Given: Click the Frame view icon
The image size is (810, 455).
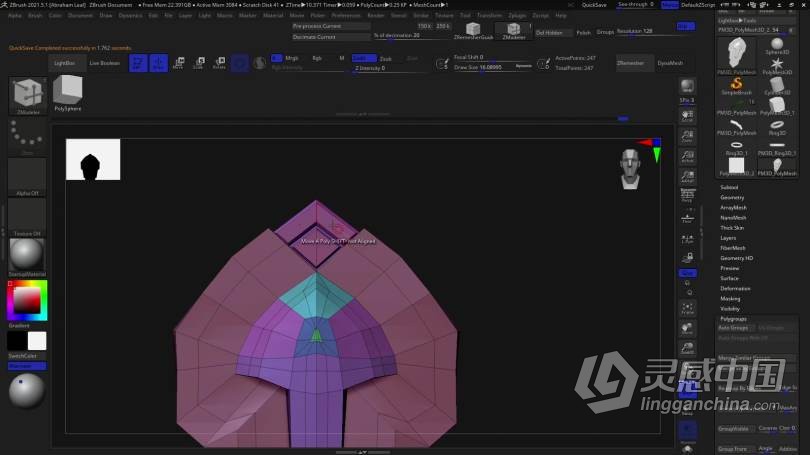Looking at the screenshot, I should (687, 309).
